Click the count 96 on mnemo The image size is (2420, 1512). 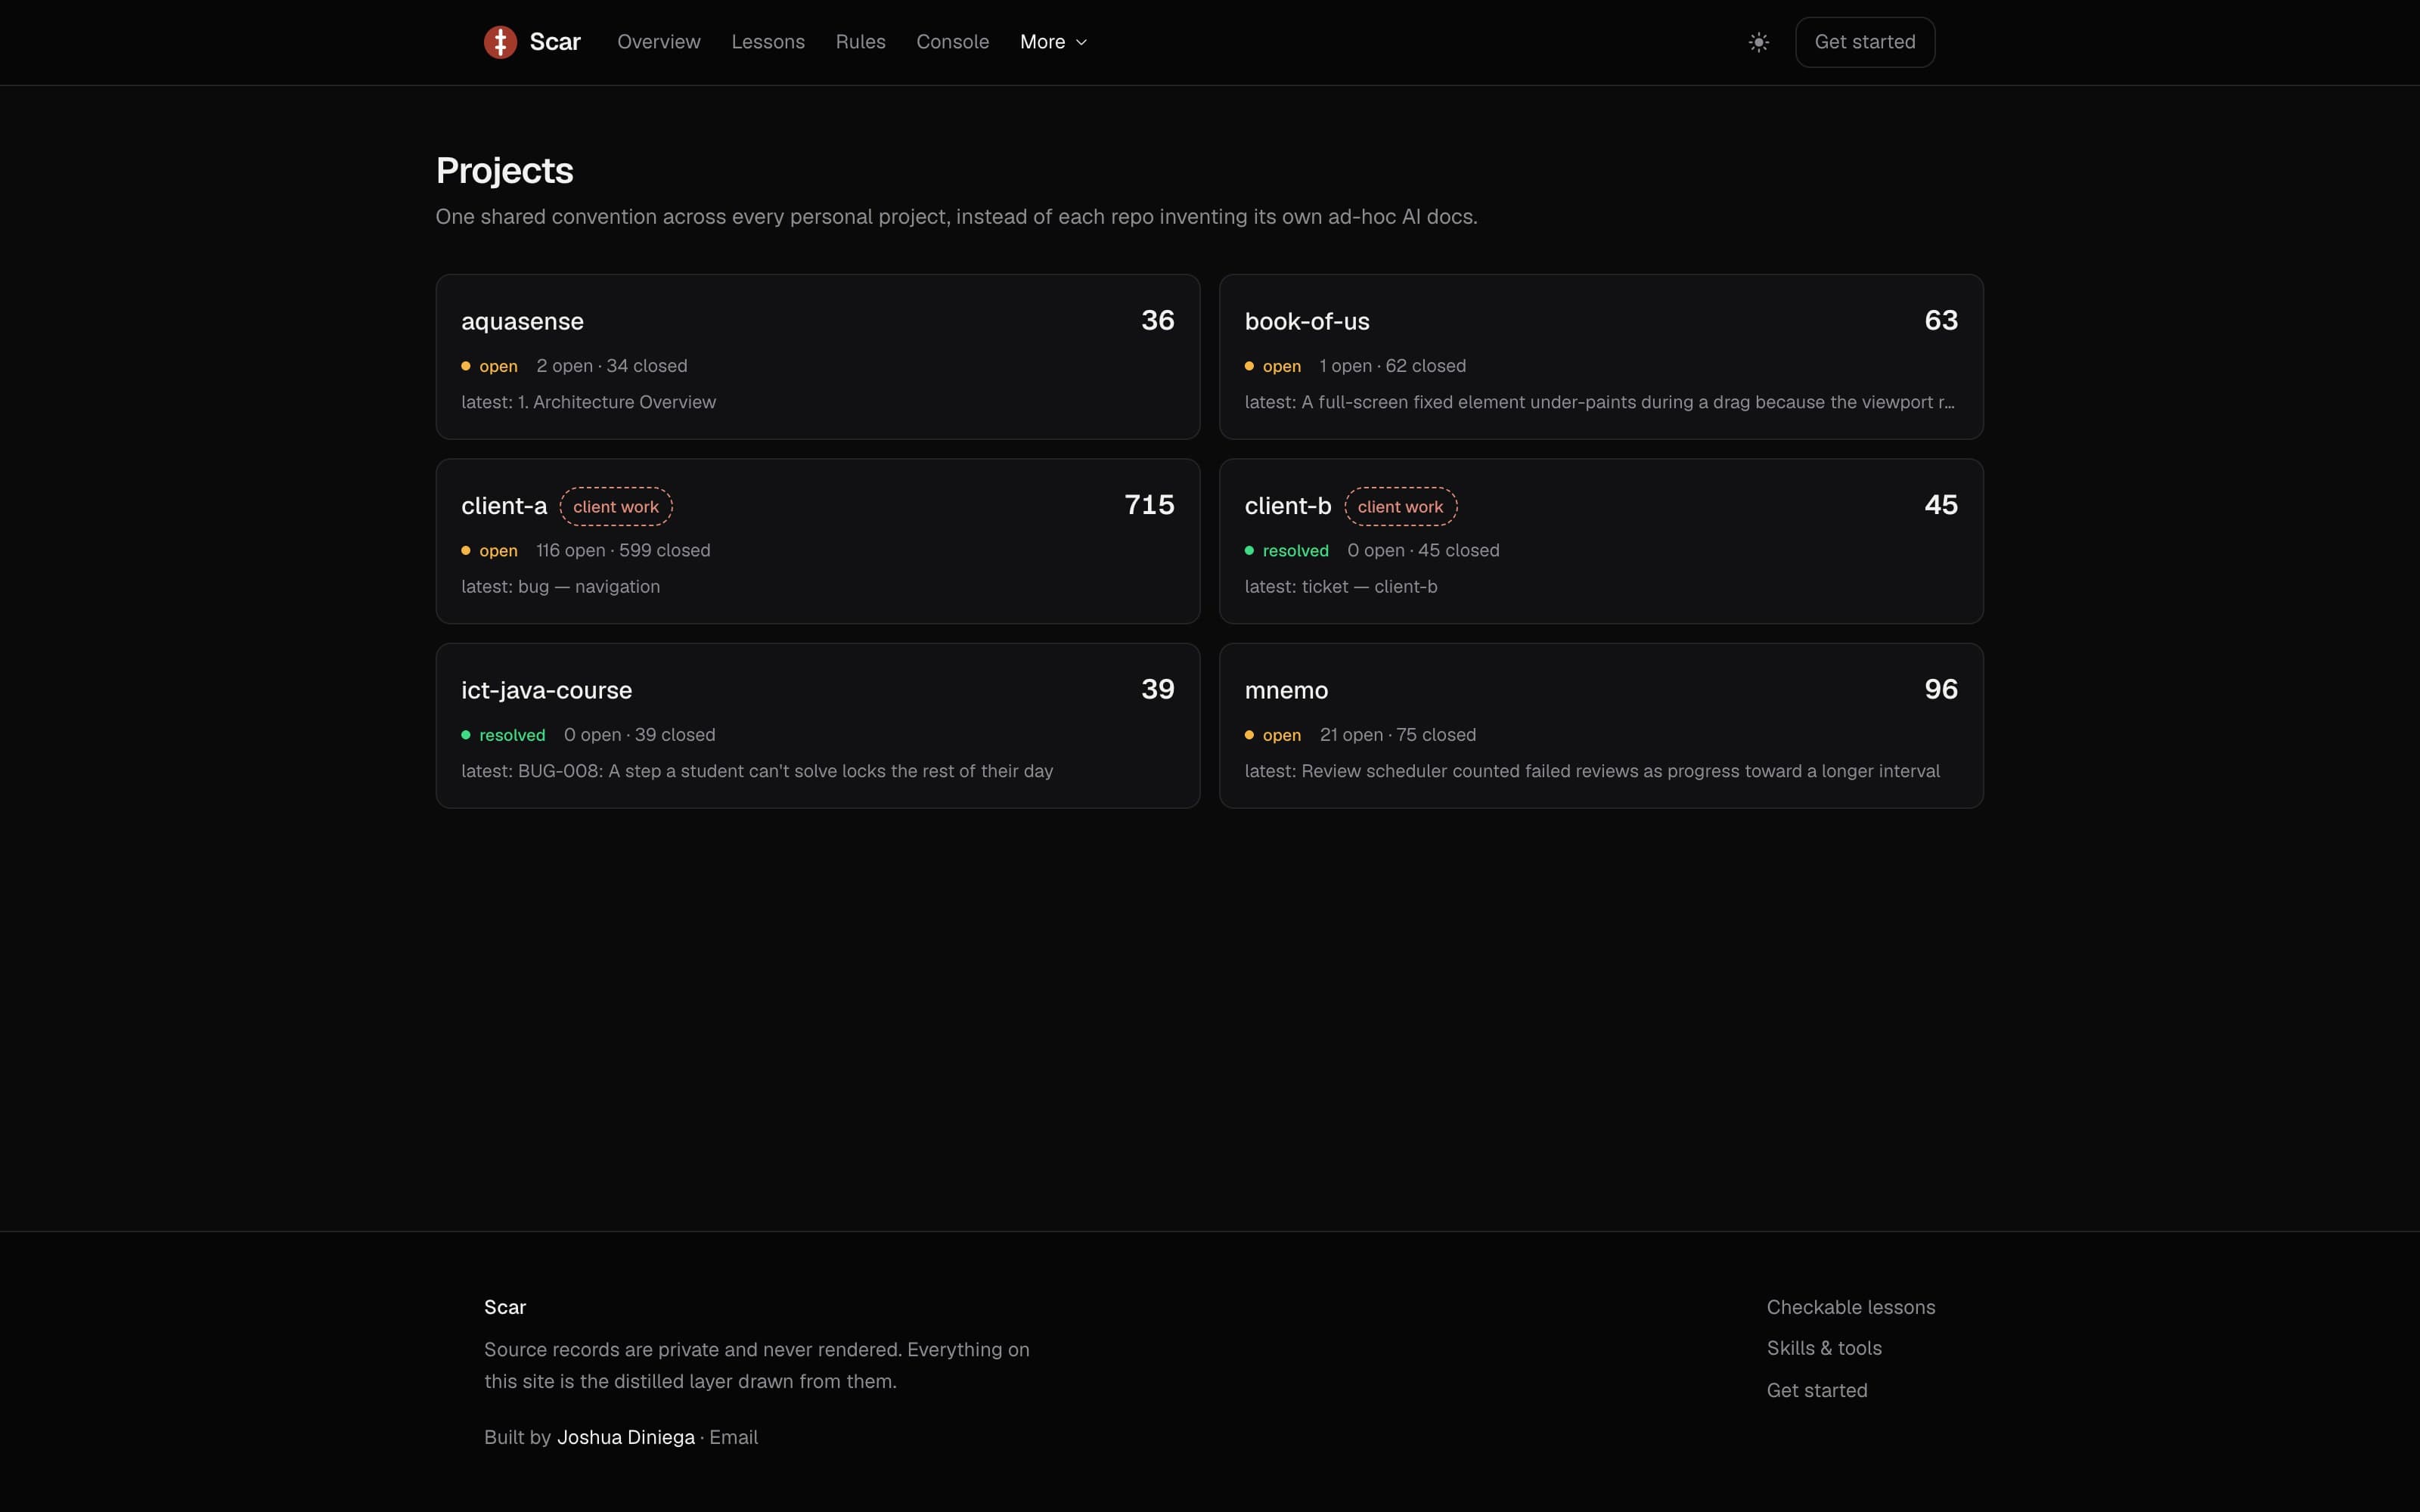click(1941, 689)
